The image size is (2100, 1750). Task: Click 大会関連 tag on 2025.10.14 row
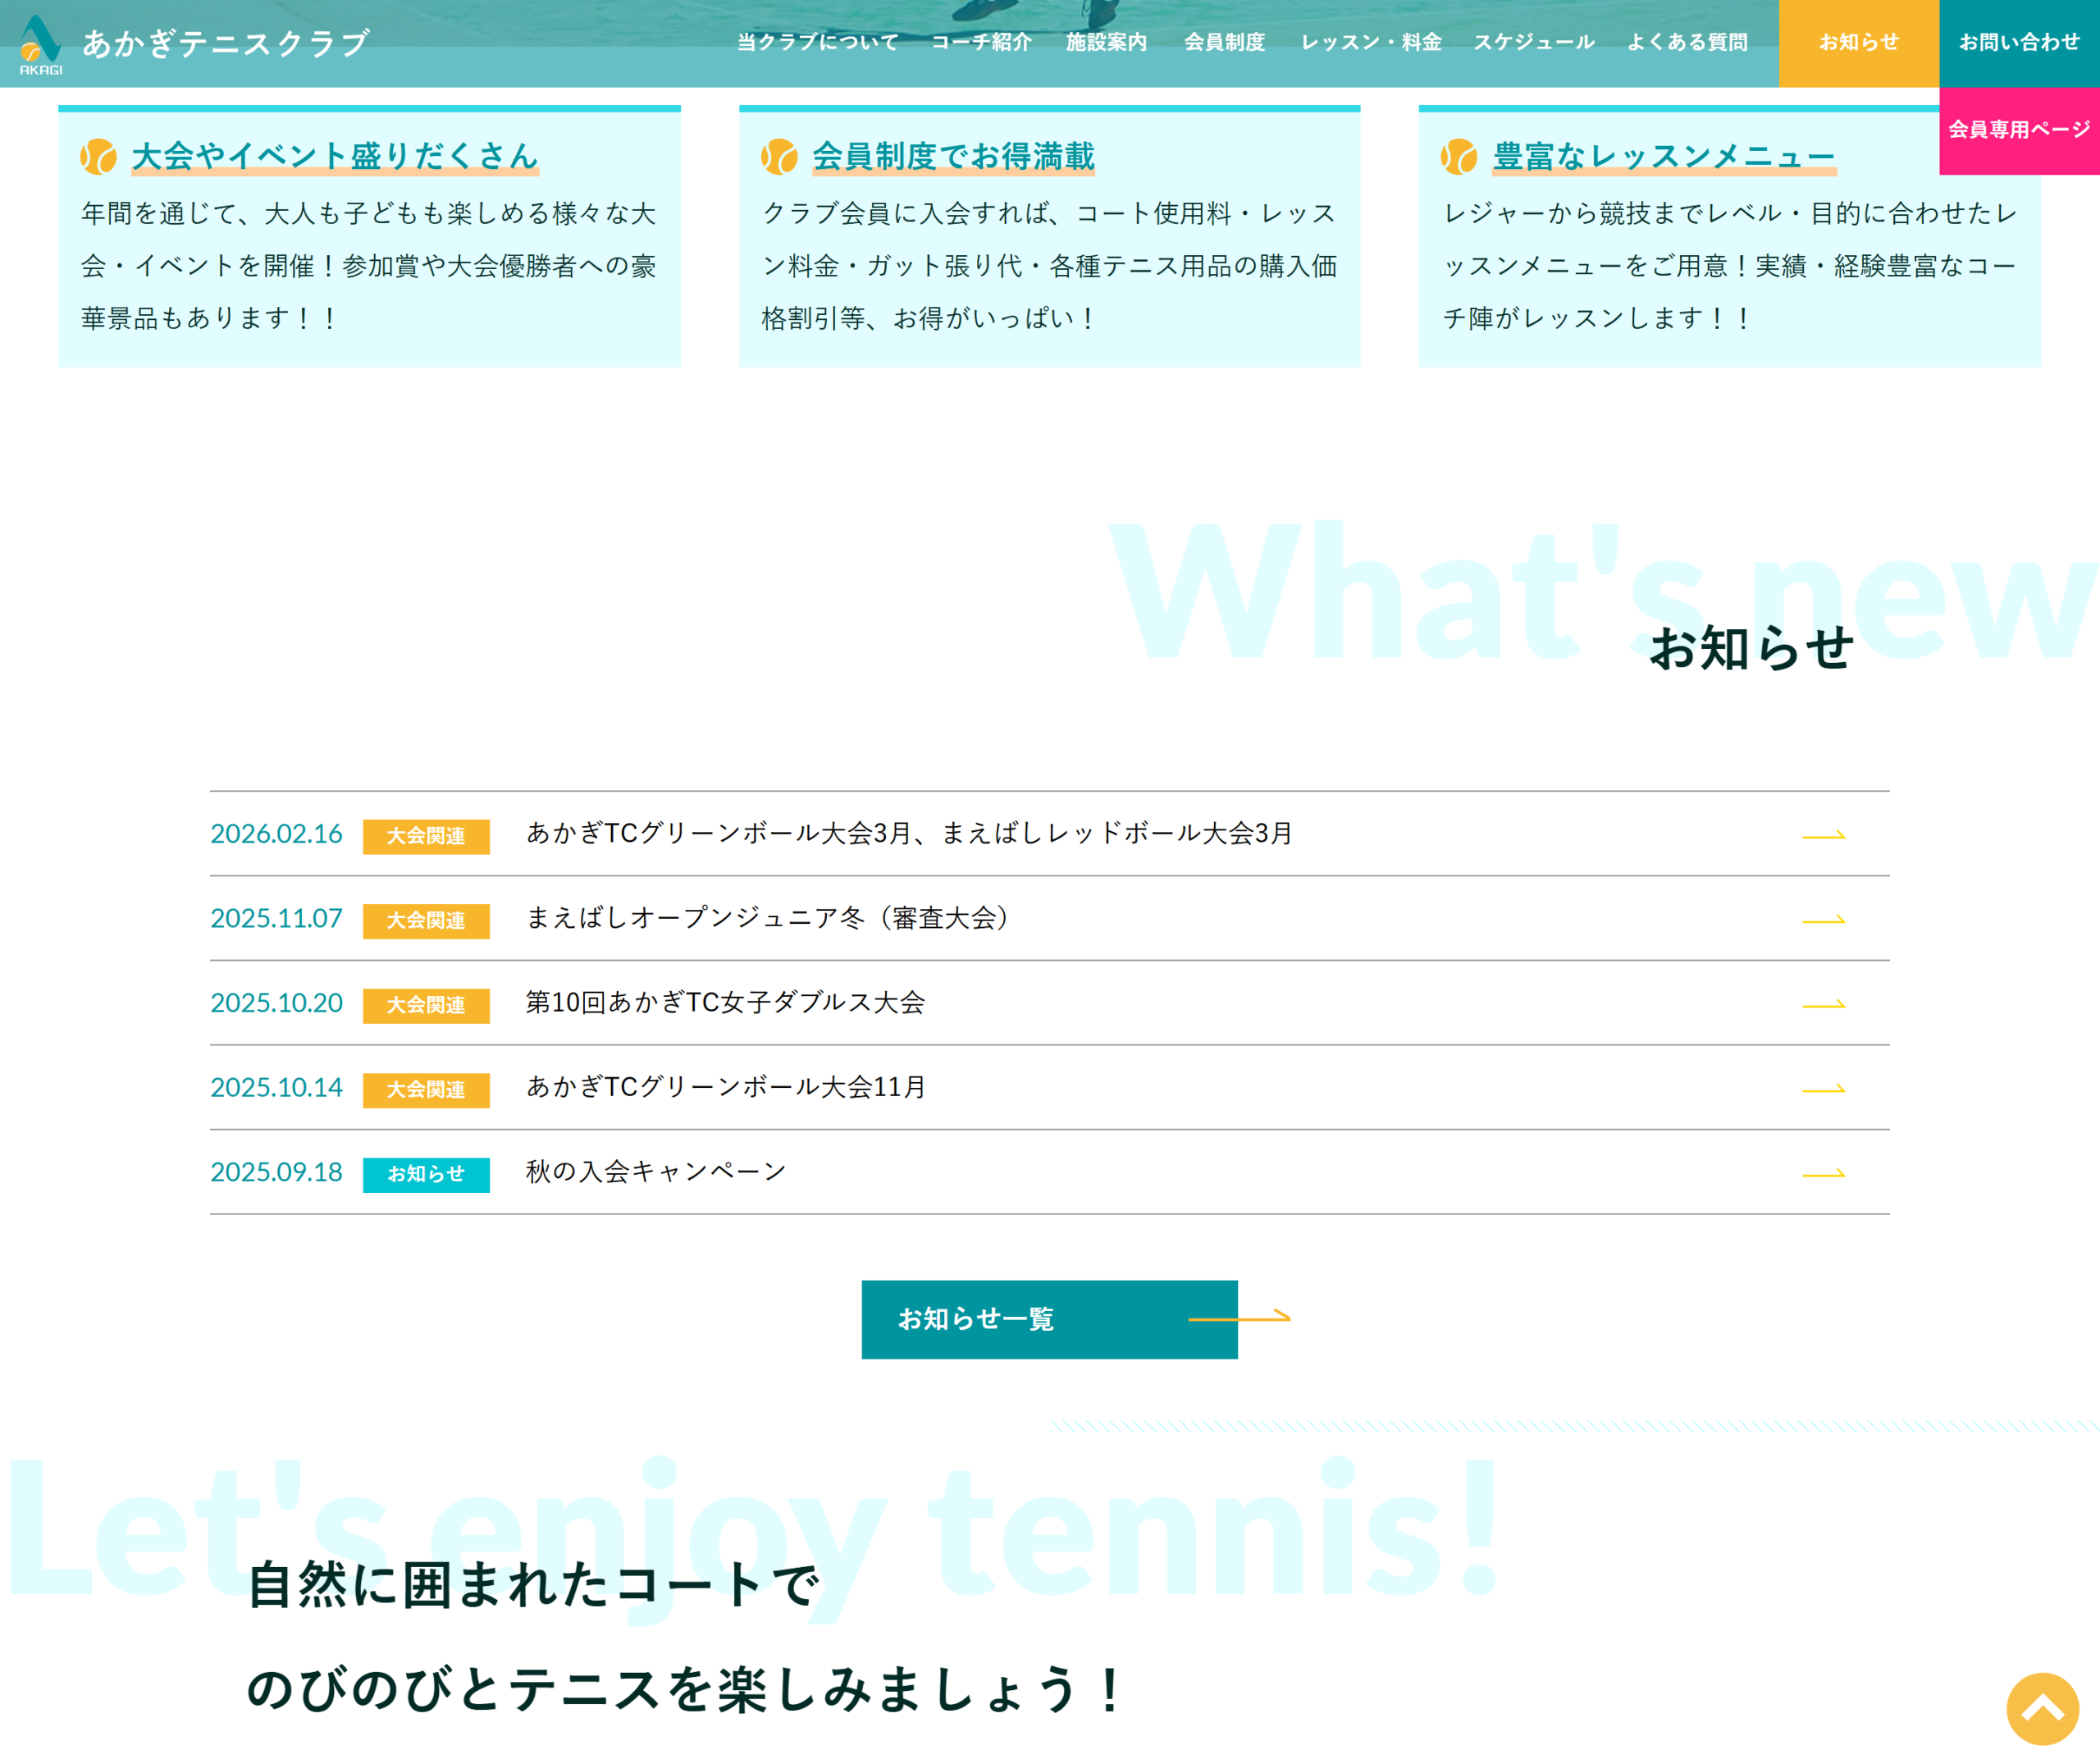coord(426,1090)
